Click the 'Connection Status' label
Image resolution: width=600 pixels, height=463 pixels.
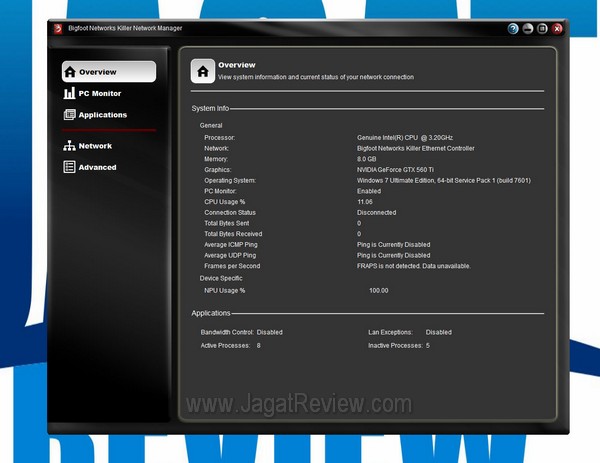(x=230, y=212)
